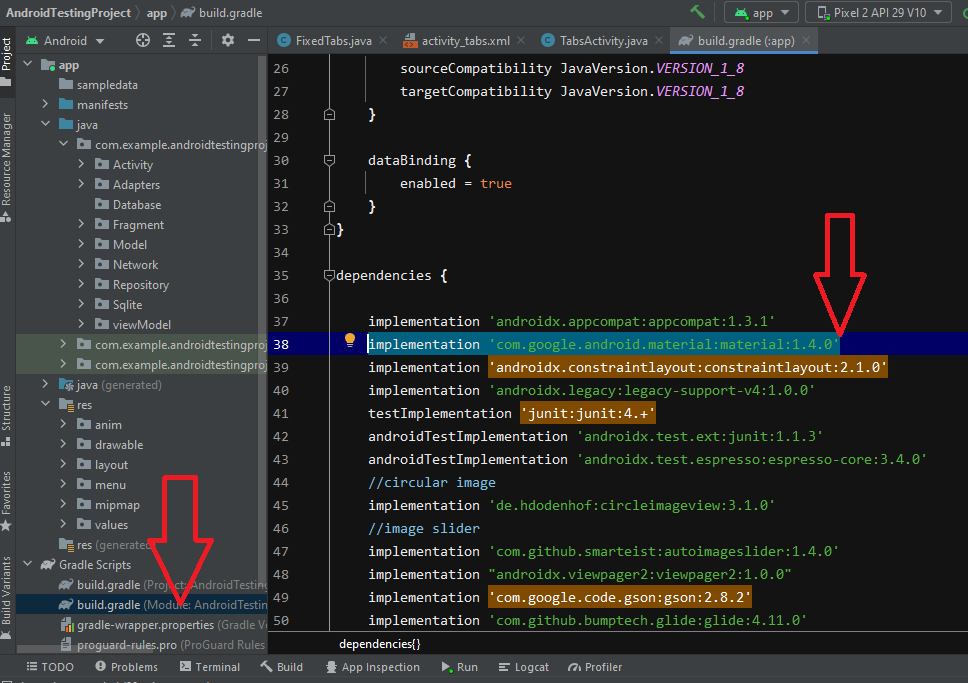This screenshot has width=968, height=683.
Task: Open gradle-wrapper.properties file
Action: pyautogui.click(x=163, y=624)
